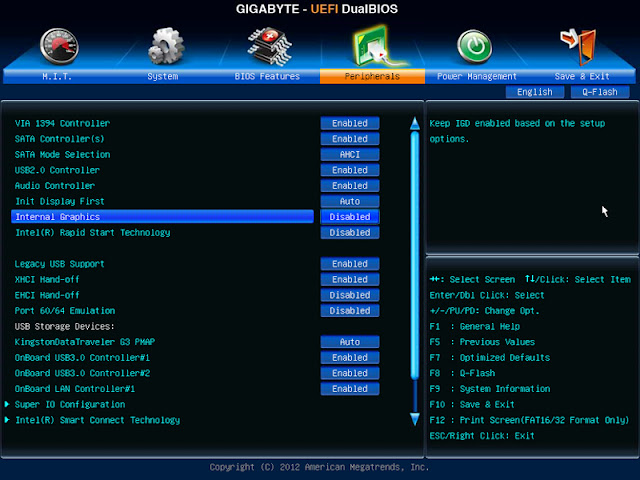Toggle Legacy USB Support Enabled value
This screenshot has width=640, height=480.
click(x=350, y=264)
